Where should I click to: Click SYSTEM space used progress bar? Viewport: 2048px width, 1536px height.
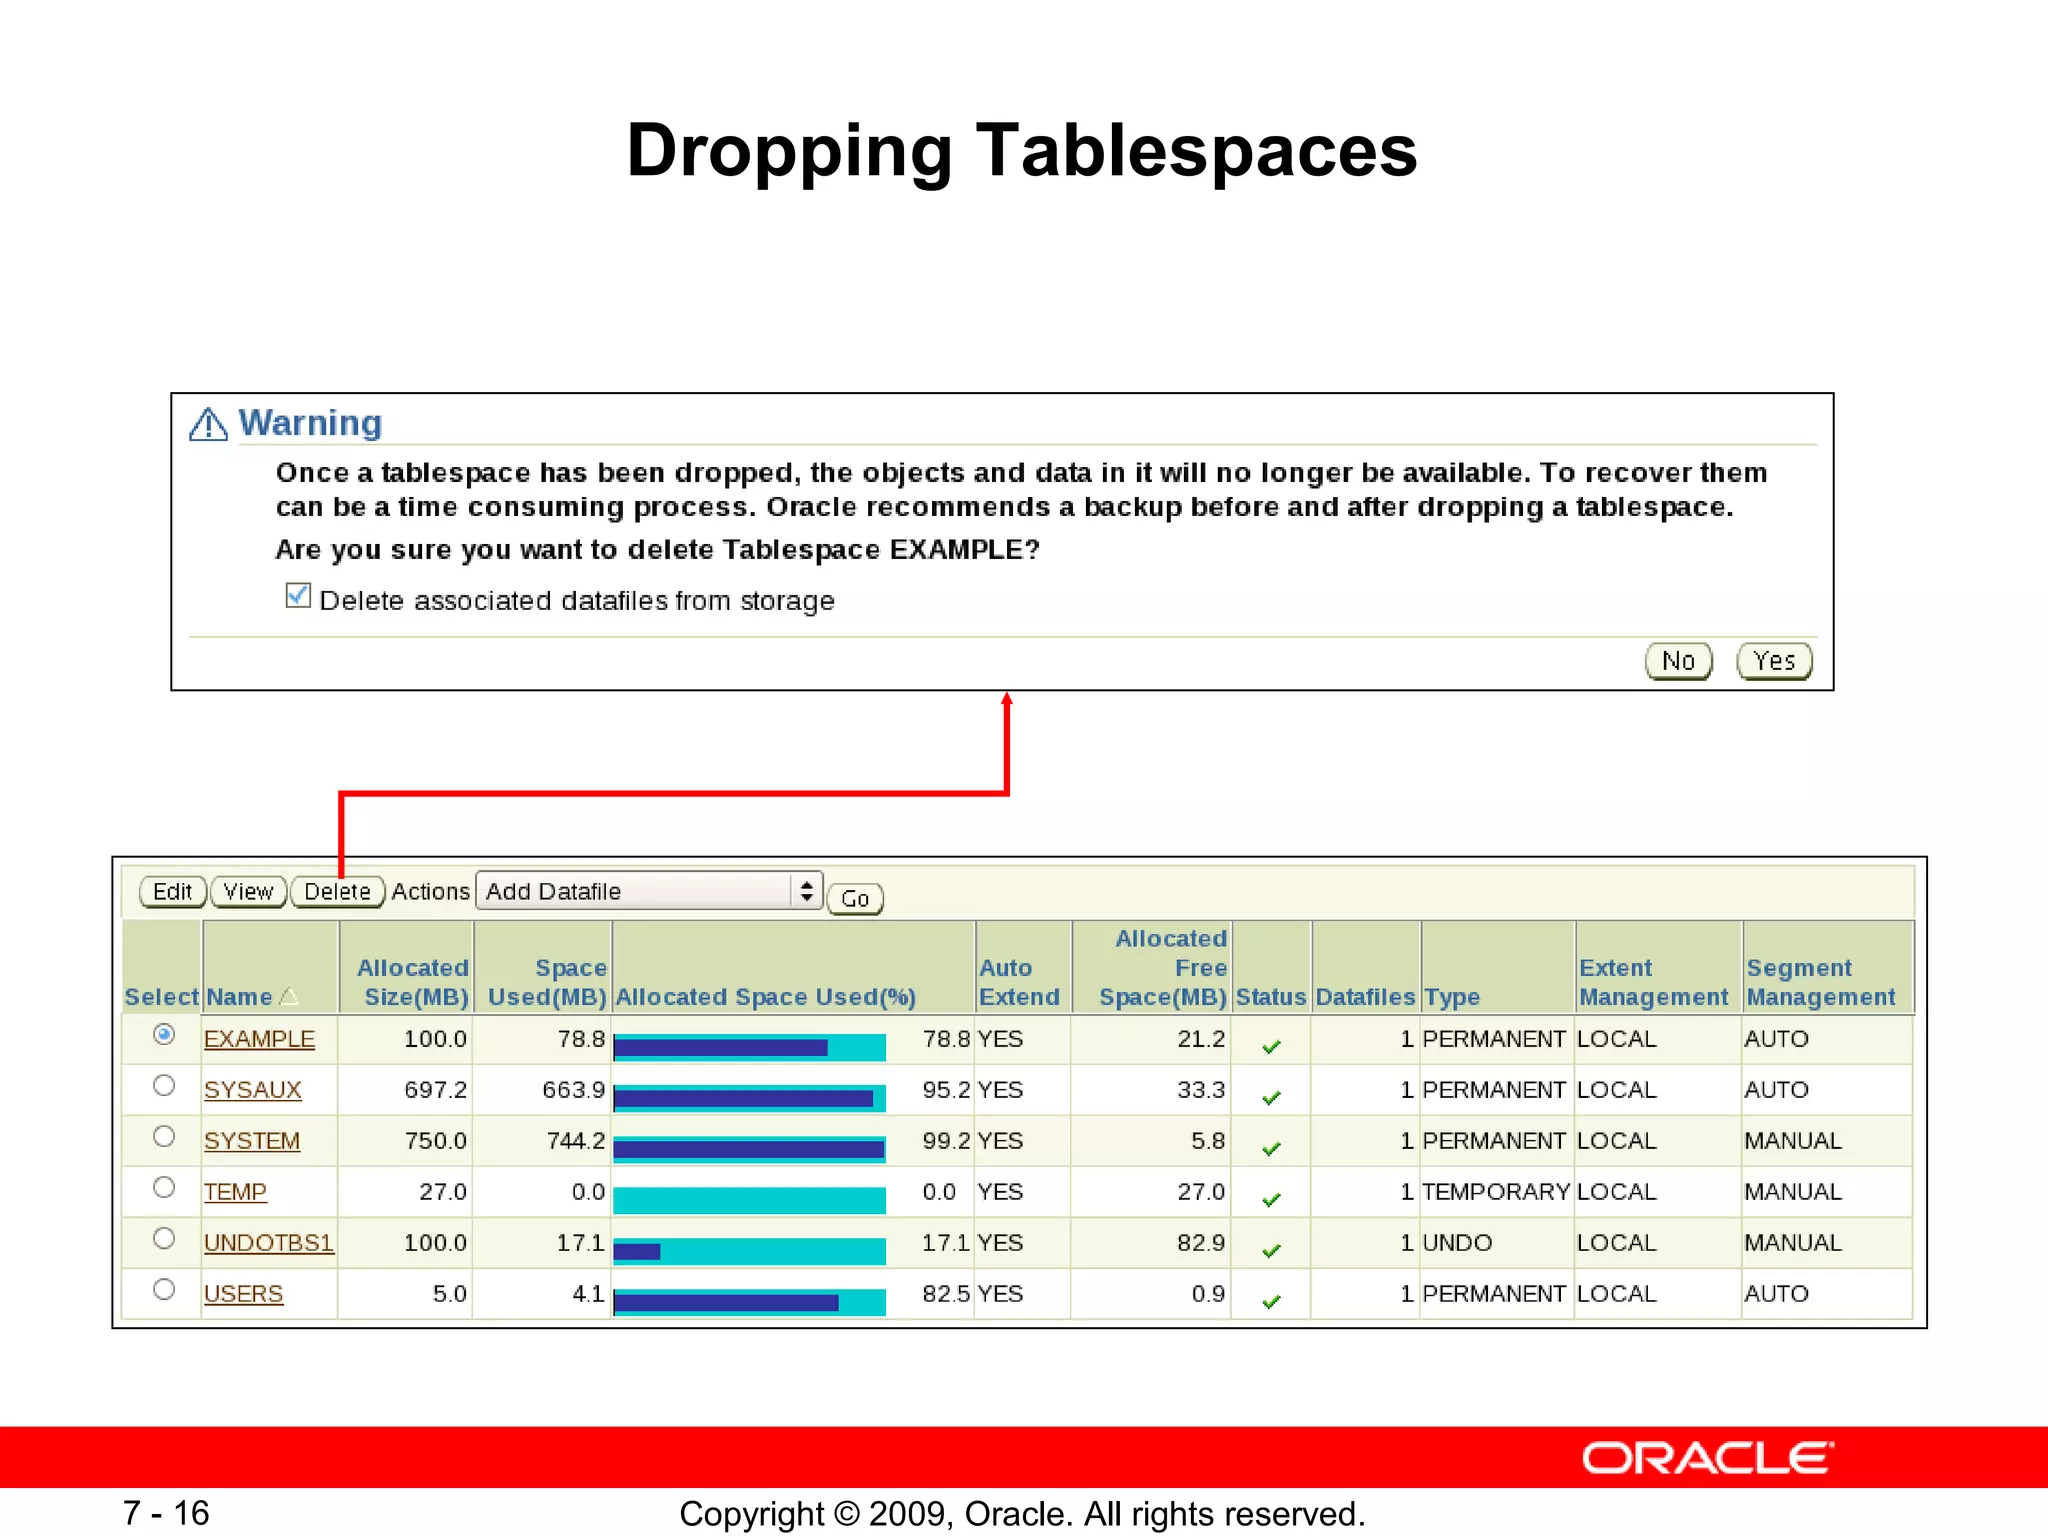(x=749, y=1149)
